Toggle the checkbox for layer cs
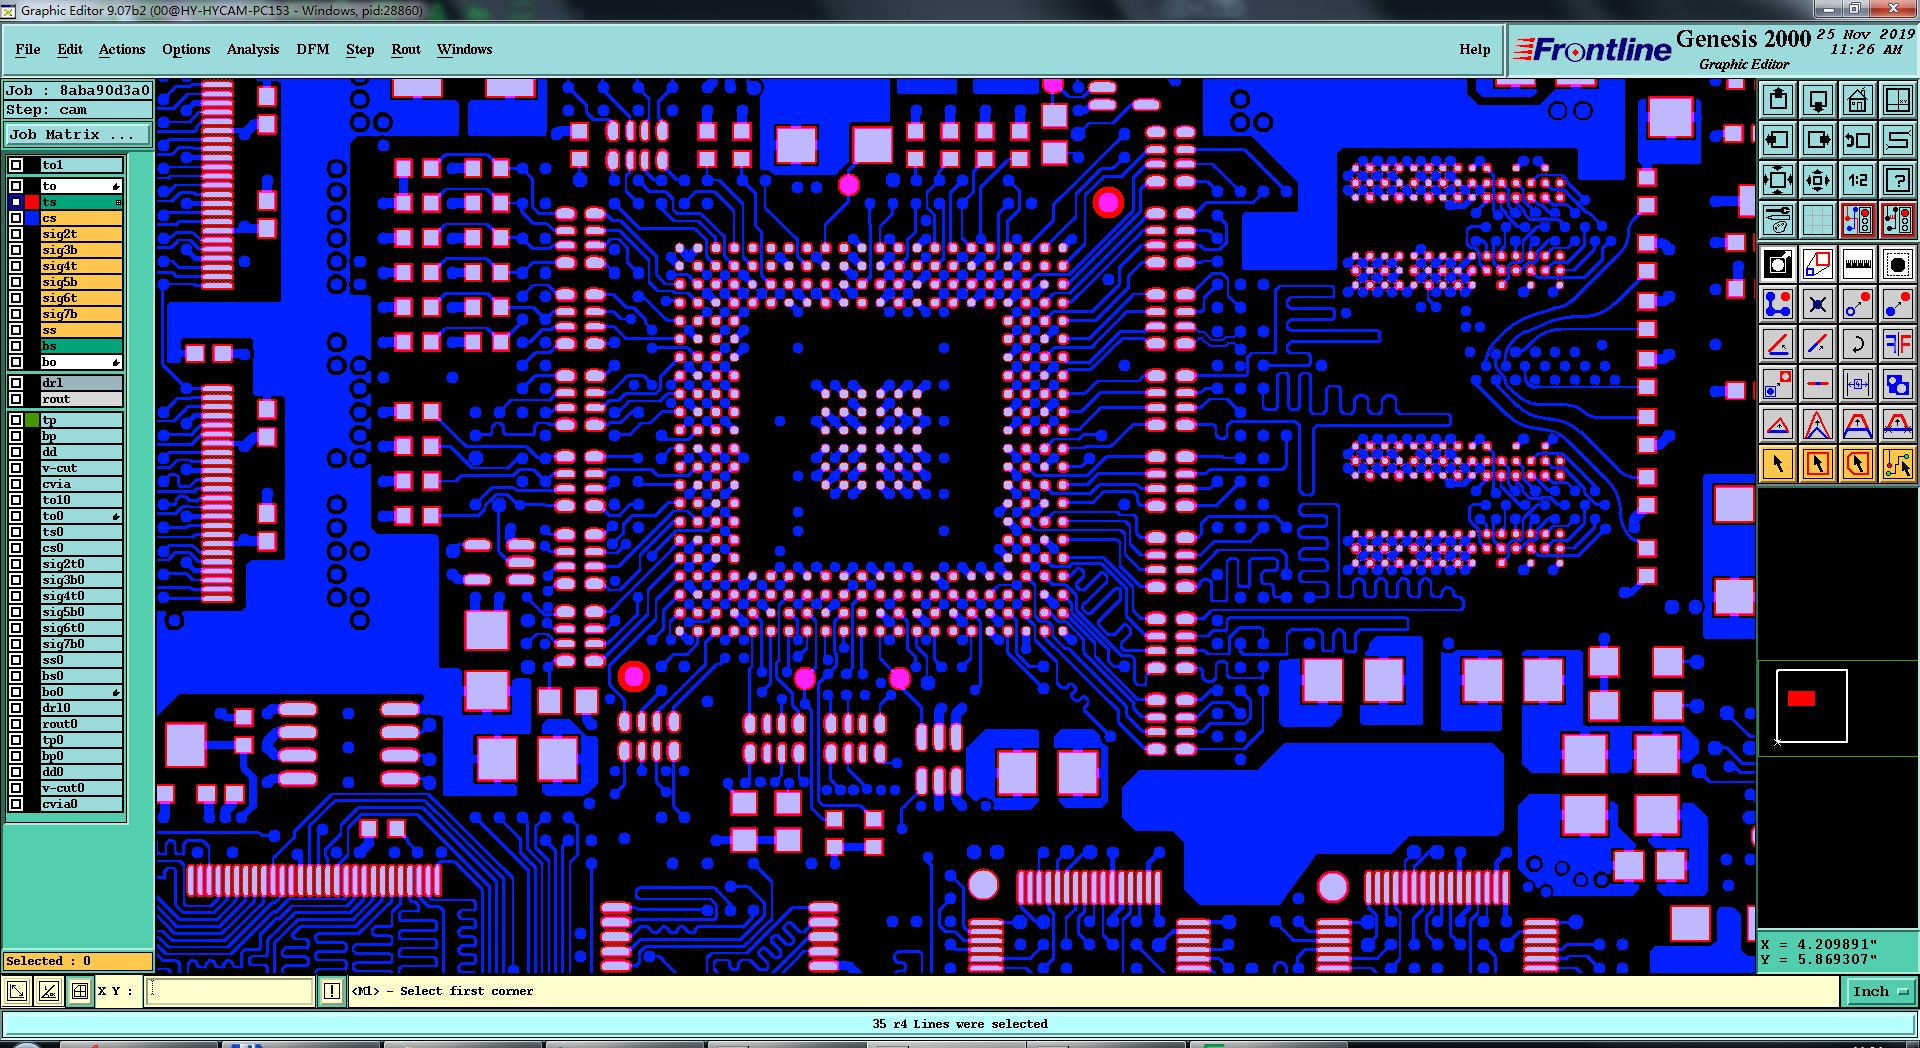The image size is (1920, 1048). [x=16, y=218]
